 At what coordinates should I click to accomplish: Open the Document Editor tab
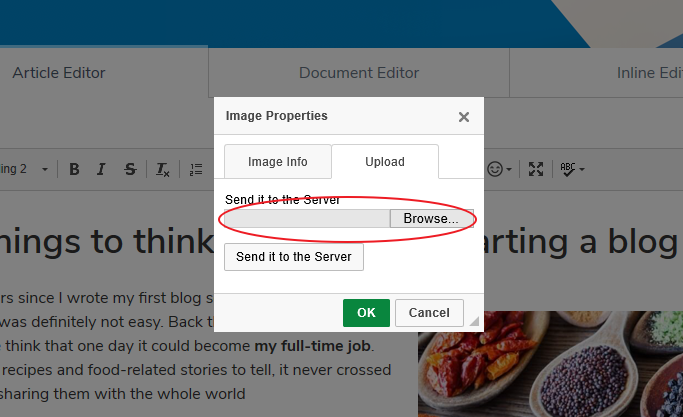tap(359, 73)
